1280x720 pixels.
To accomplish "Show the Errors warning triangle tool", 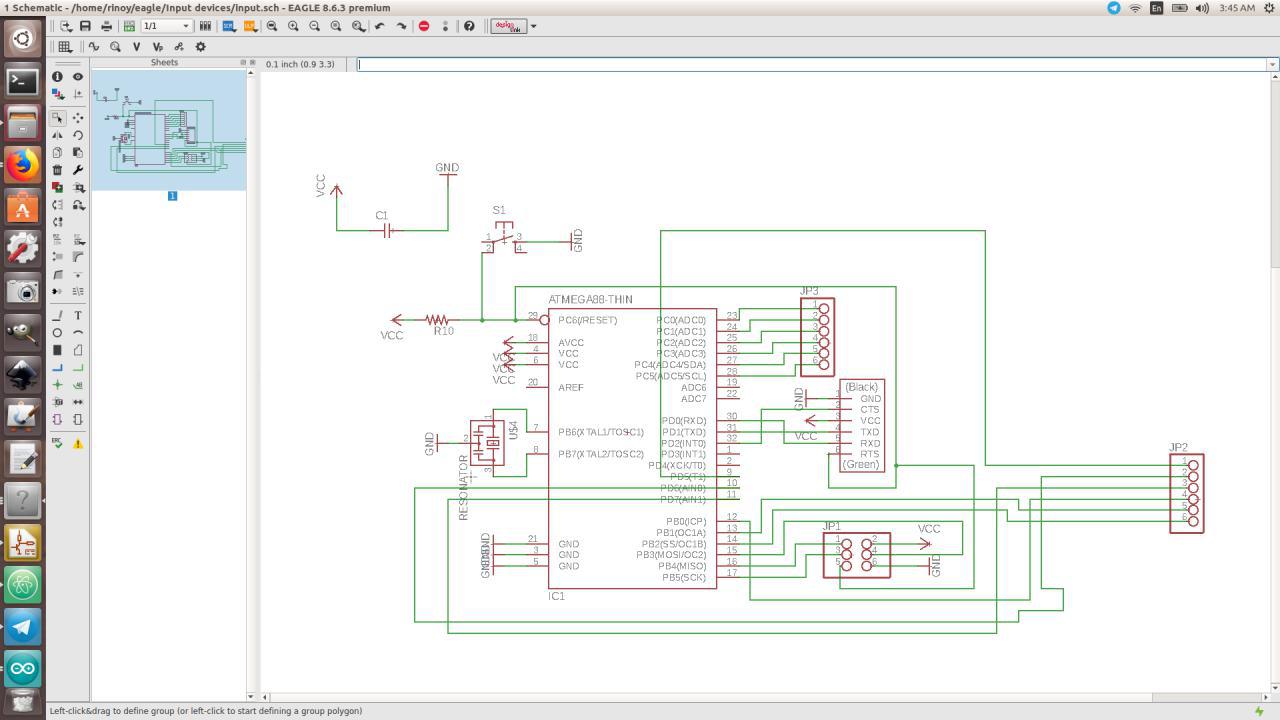I will coord(78,443).
